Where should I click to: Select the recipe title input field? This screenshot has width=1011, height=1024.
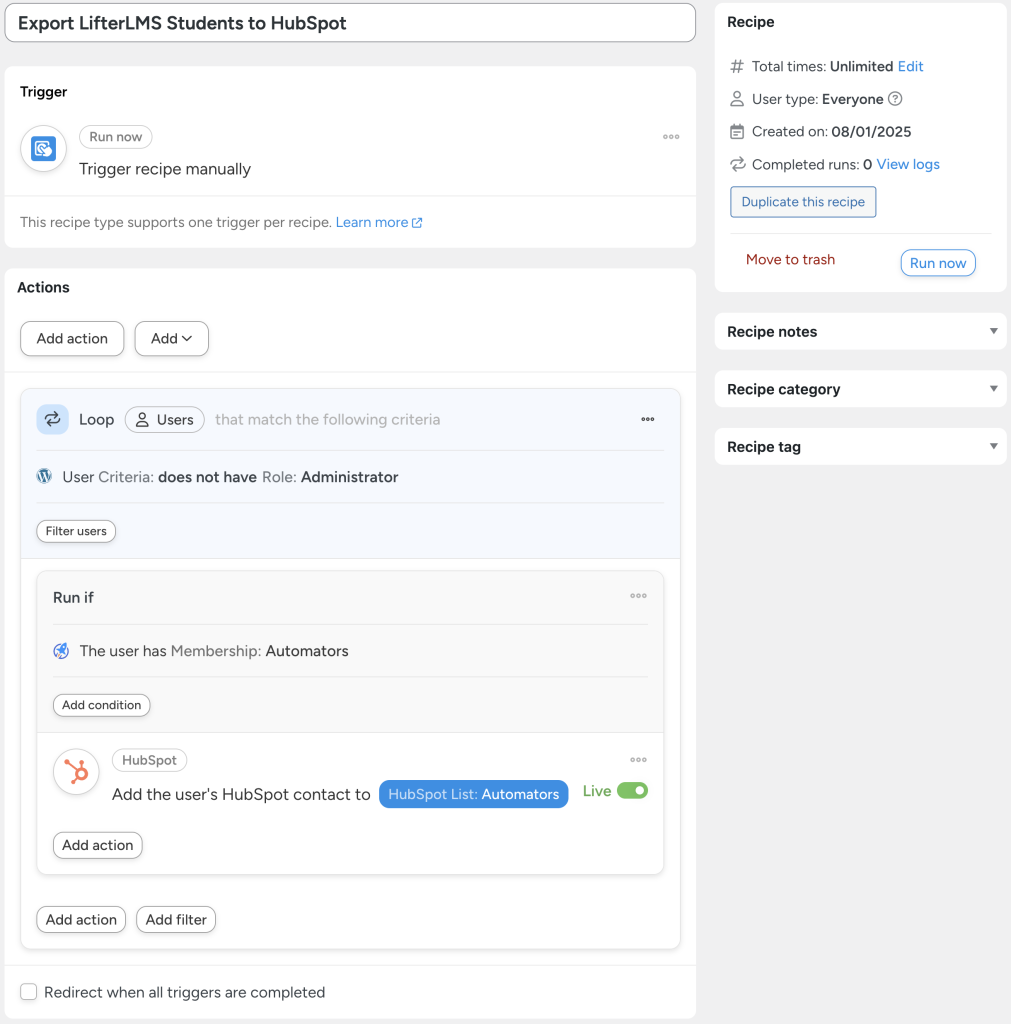click(x=348, y=23)
